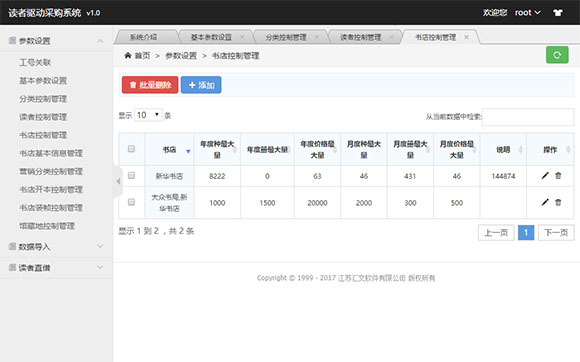
Task: Go to previous page with 上一页
Action: pyautogui.click(x=496, y=233)
